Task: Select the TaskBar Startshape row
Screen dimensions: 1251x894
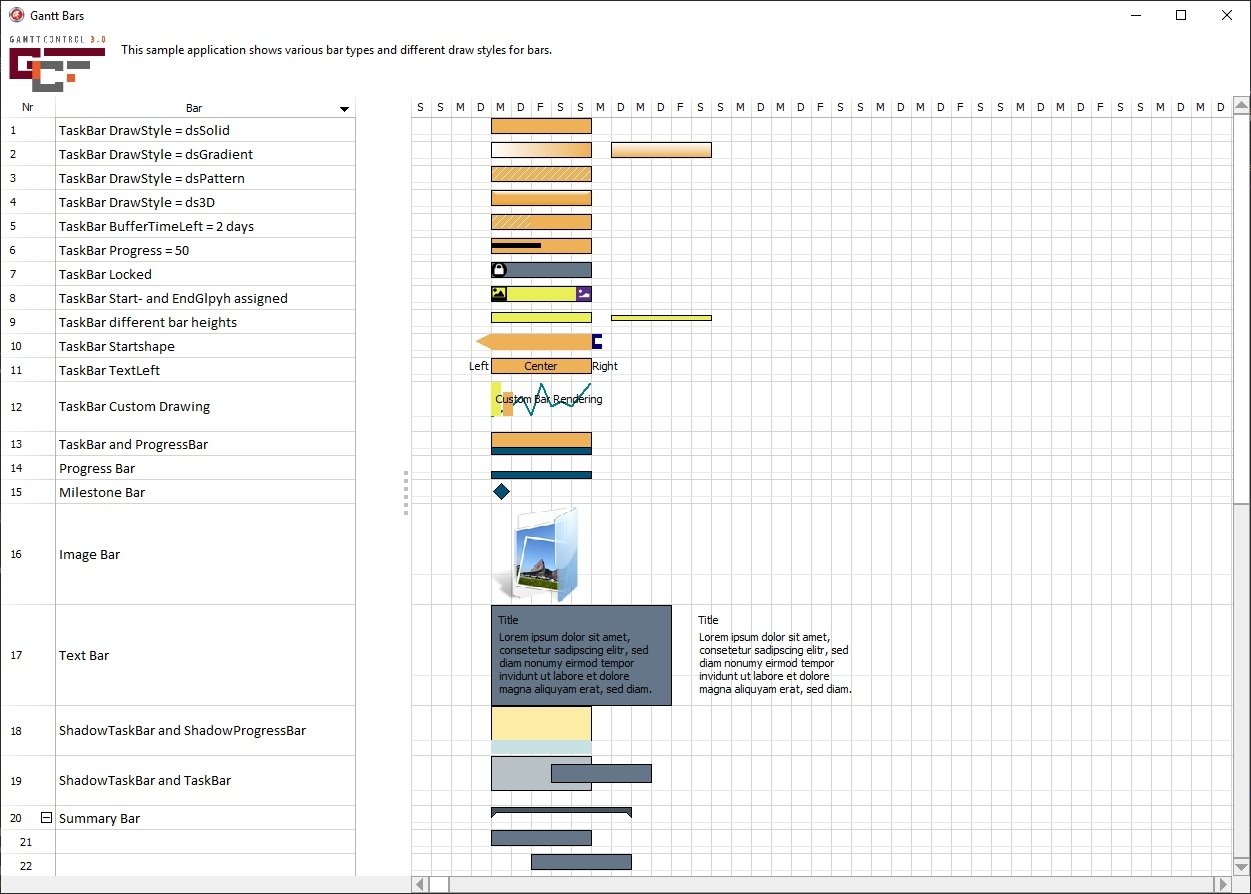Action: click(x=178, y=346)
